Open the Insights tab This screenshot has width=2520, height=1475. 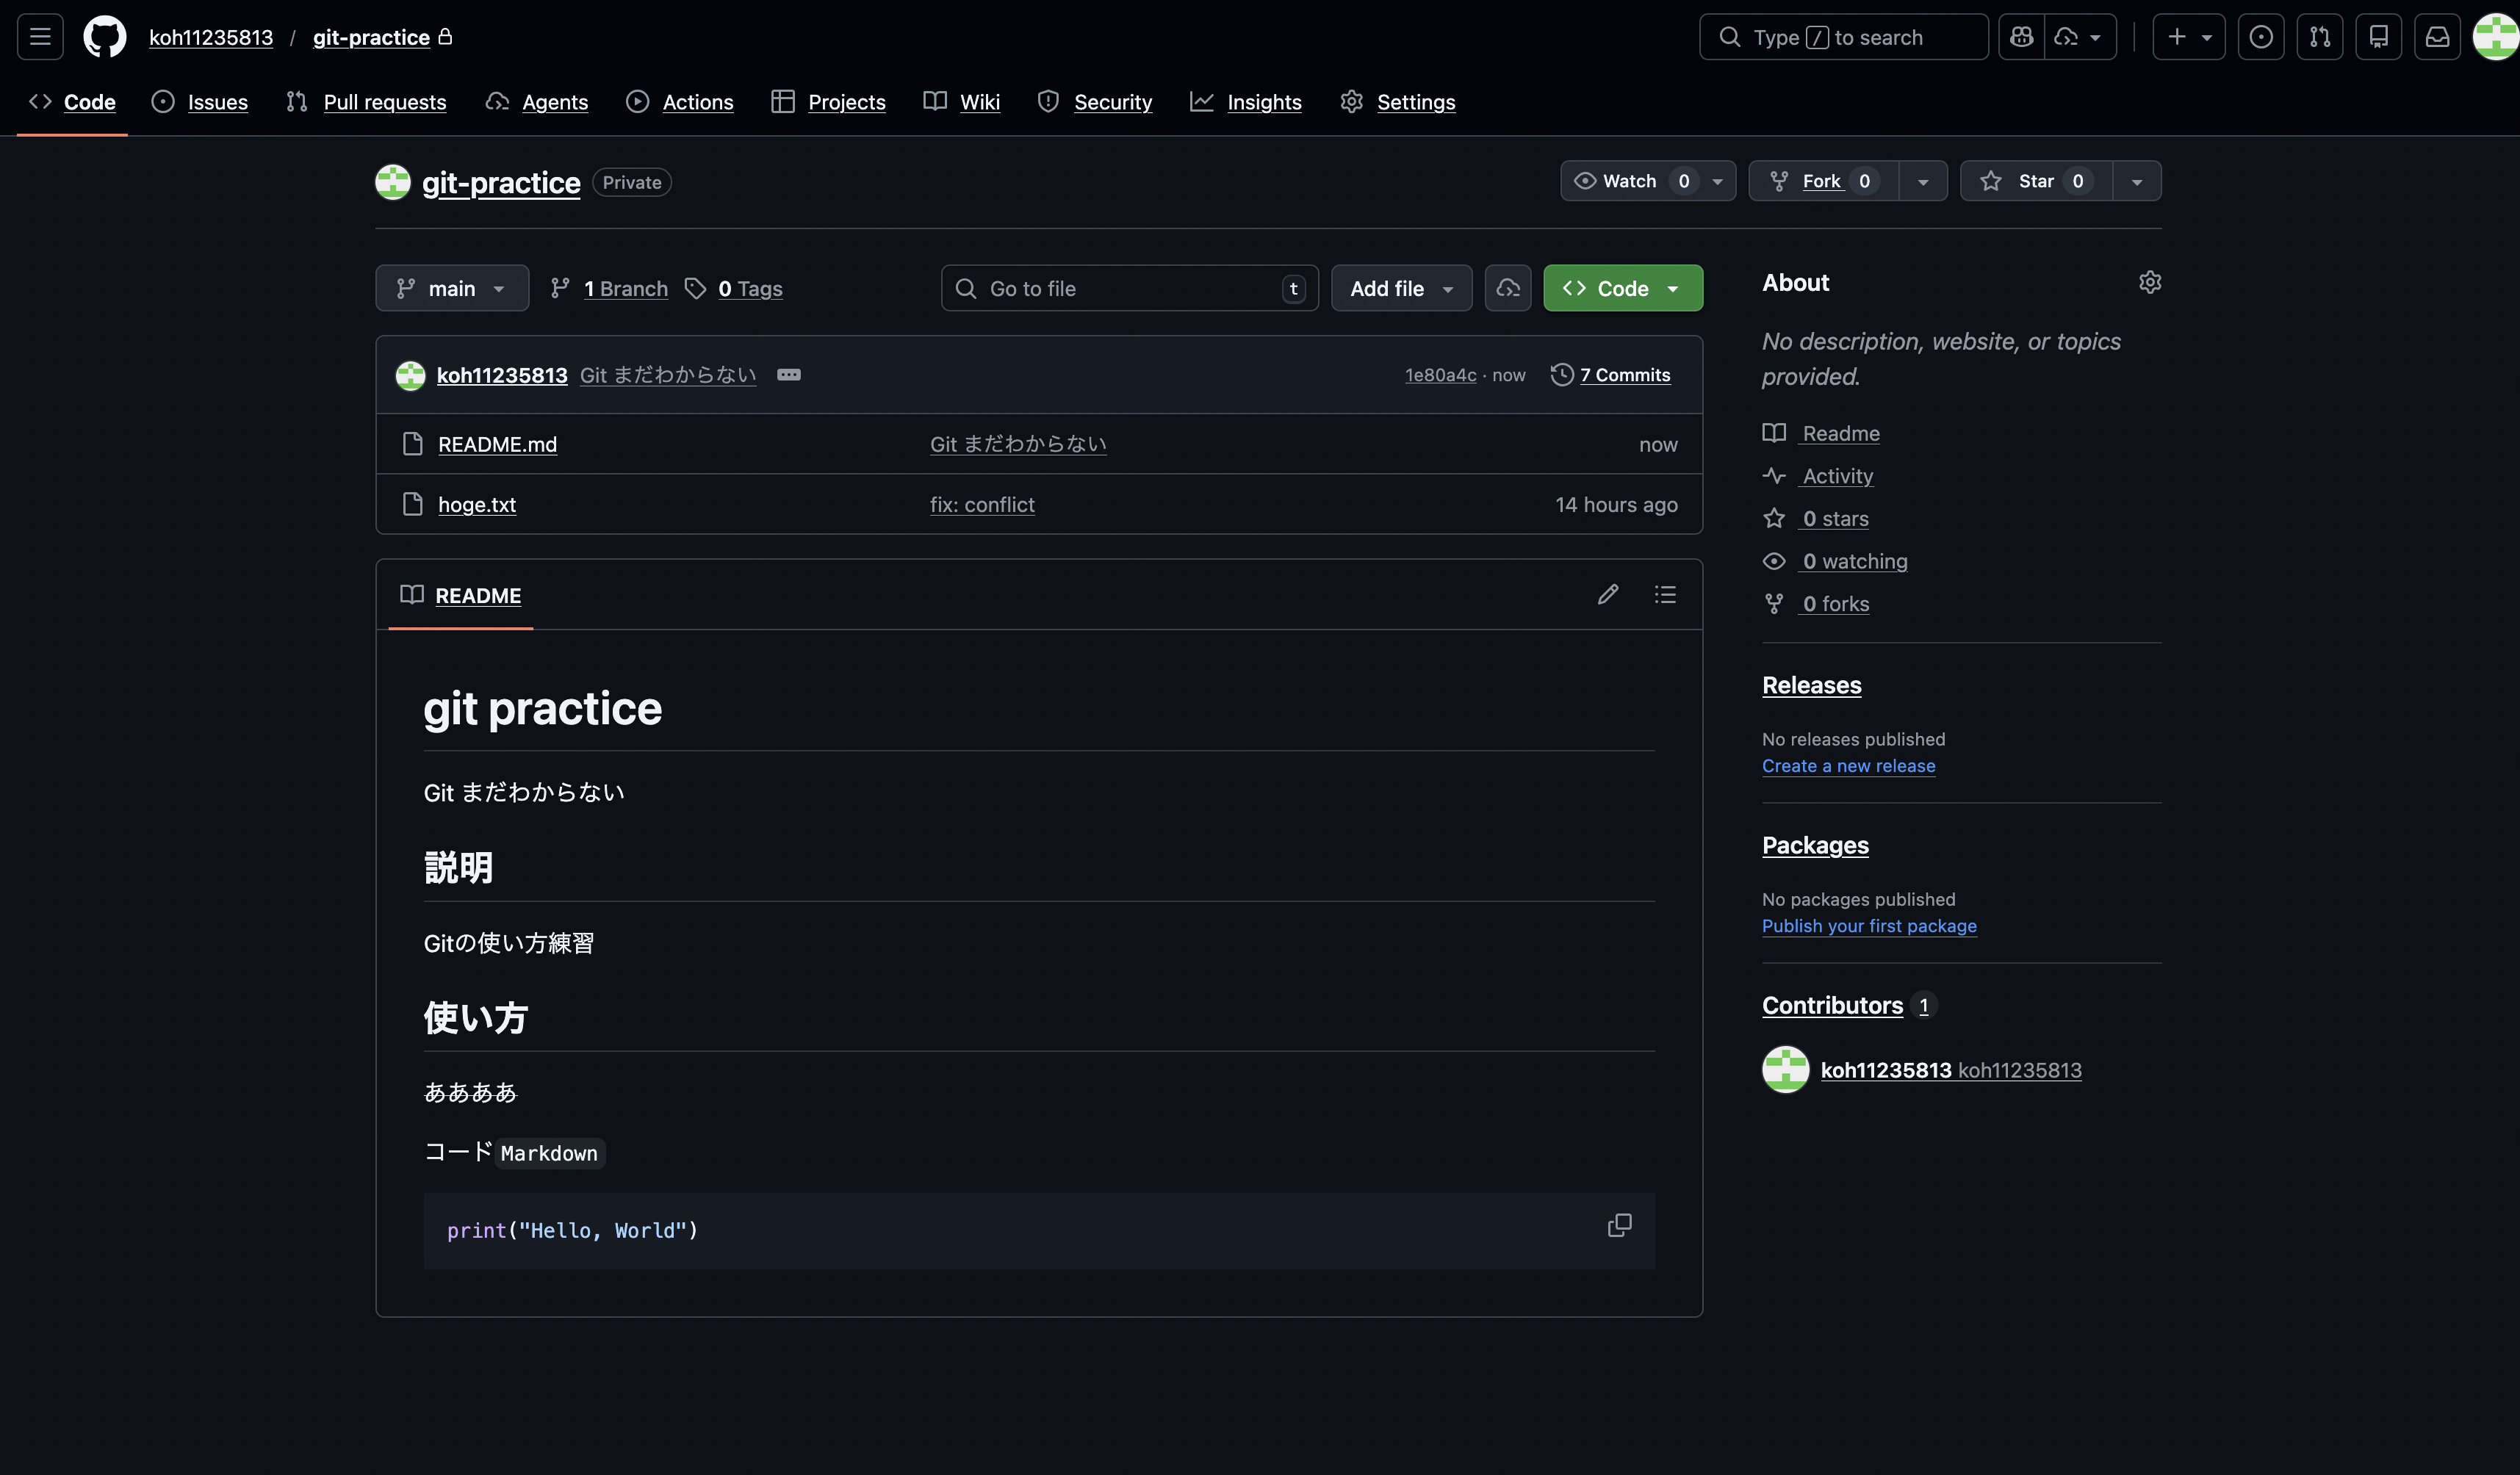pyautogui.click(x=1263, y=102)
